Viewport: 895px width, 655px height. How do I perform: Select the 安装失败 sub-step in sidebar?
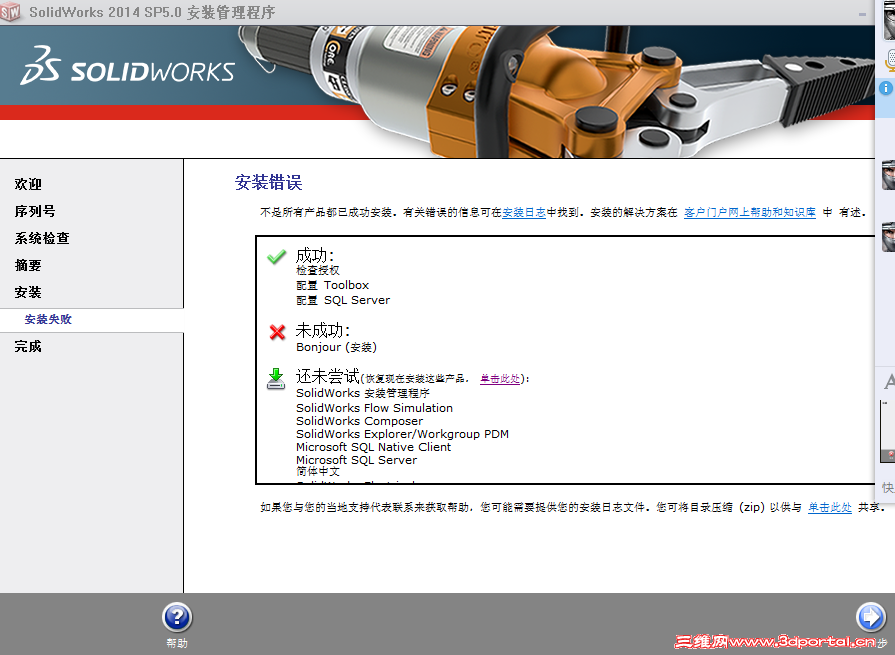[48, 320]
